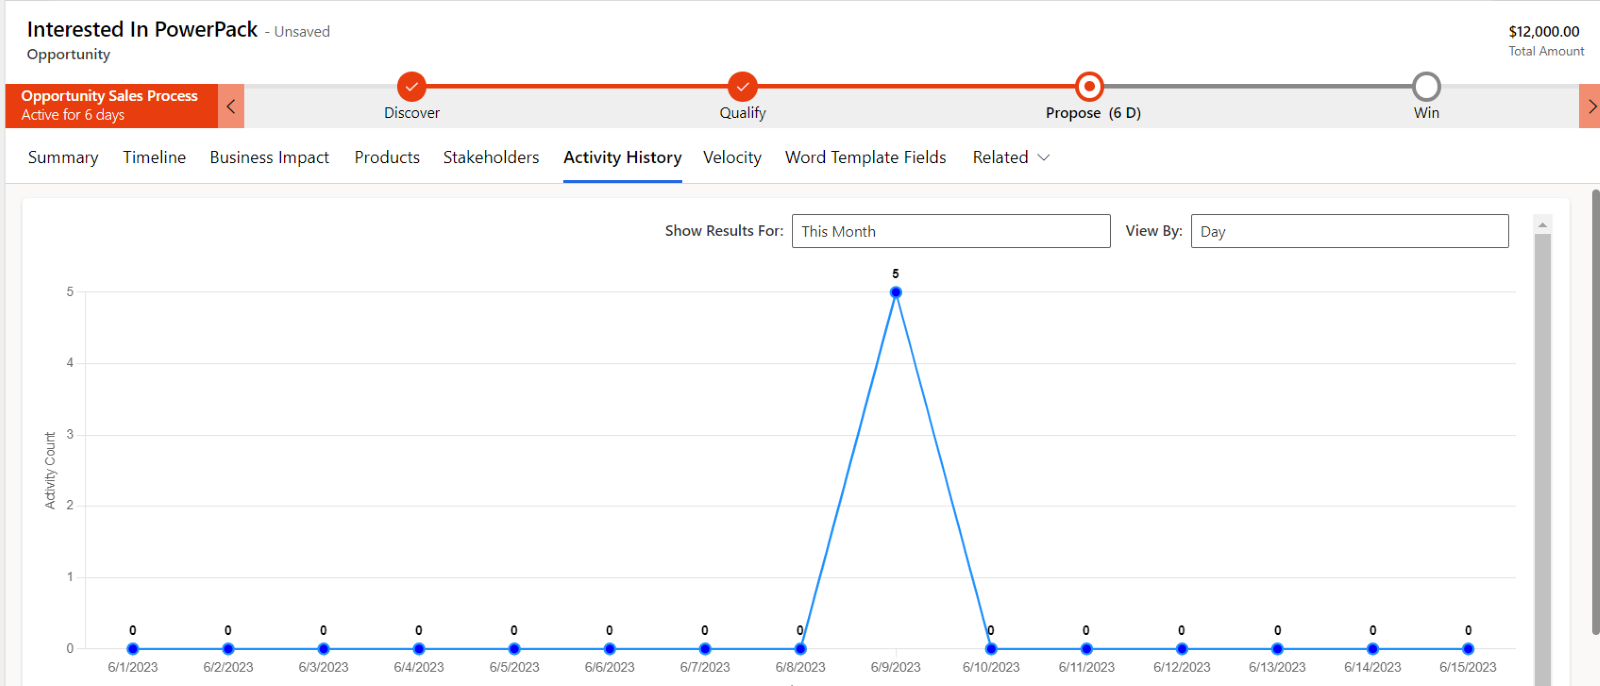1600x686 pixels.
Task: Click the 6/15/2023 data point
Action: [1468, 649]
